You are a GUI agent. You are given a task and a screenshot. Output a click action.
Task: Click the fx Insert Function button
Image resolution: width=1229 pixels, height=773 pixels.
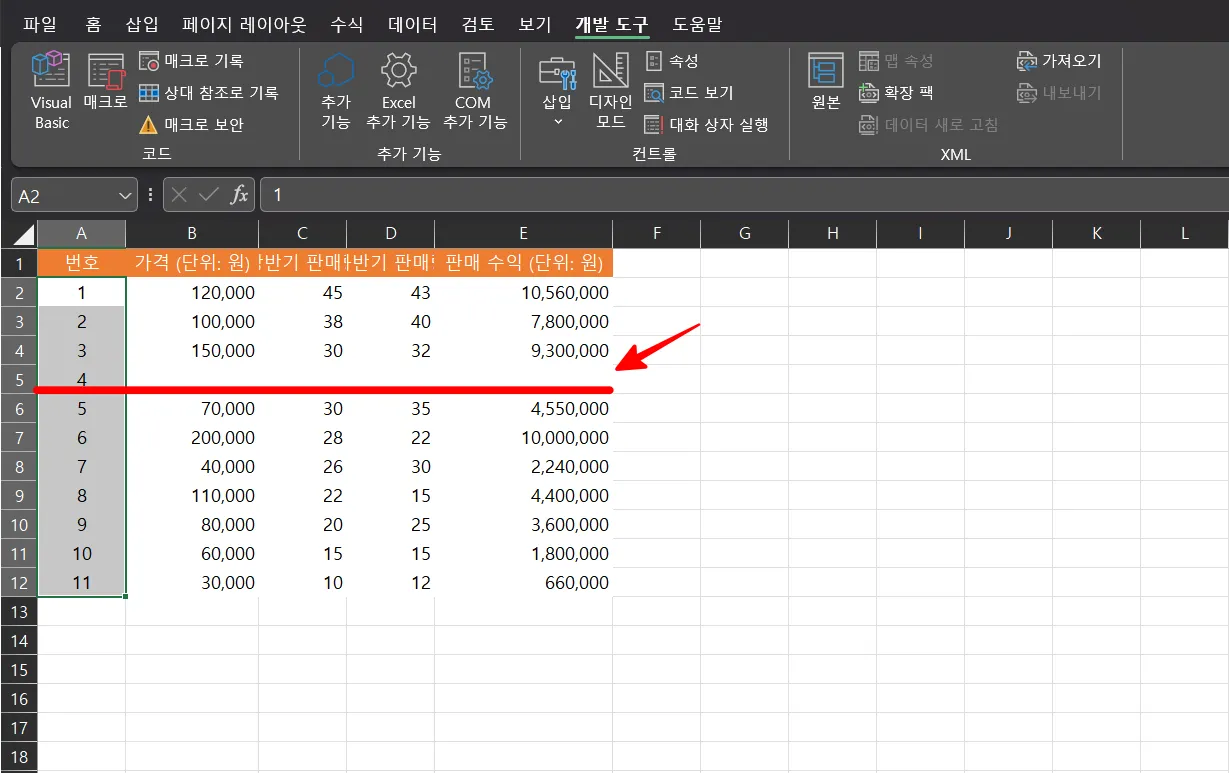239,194
